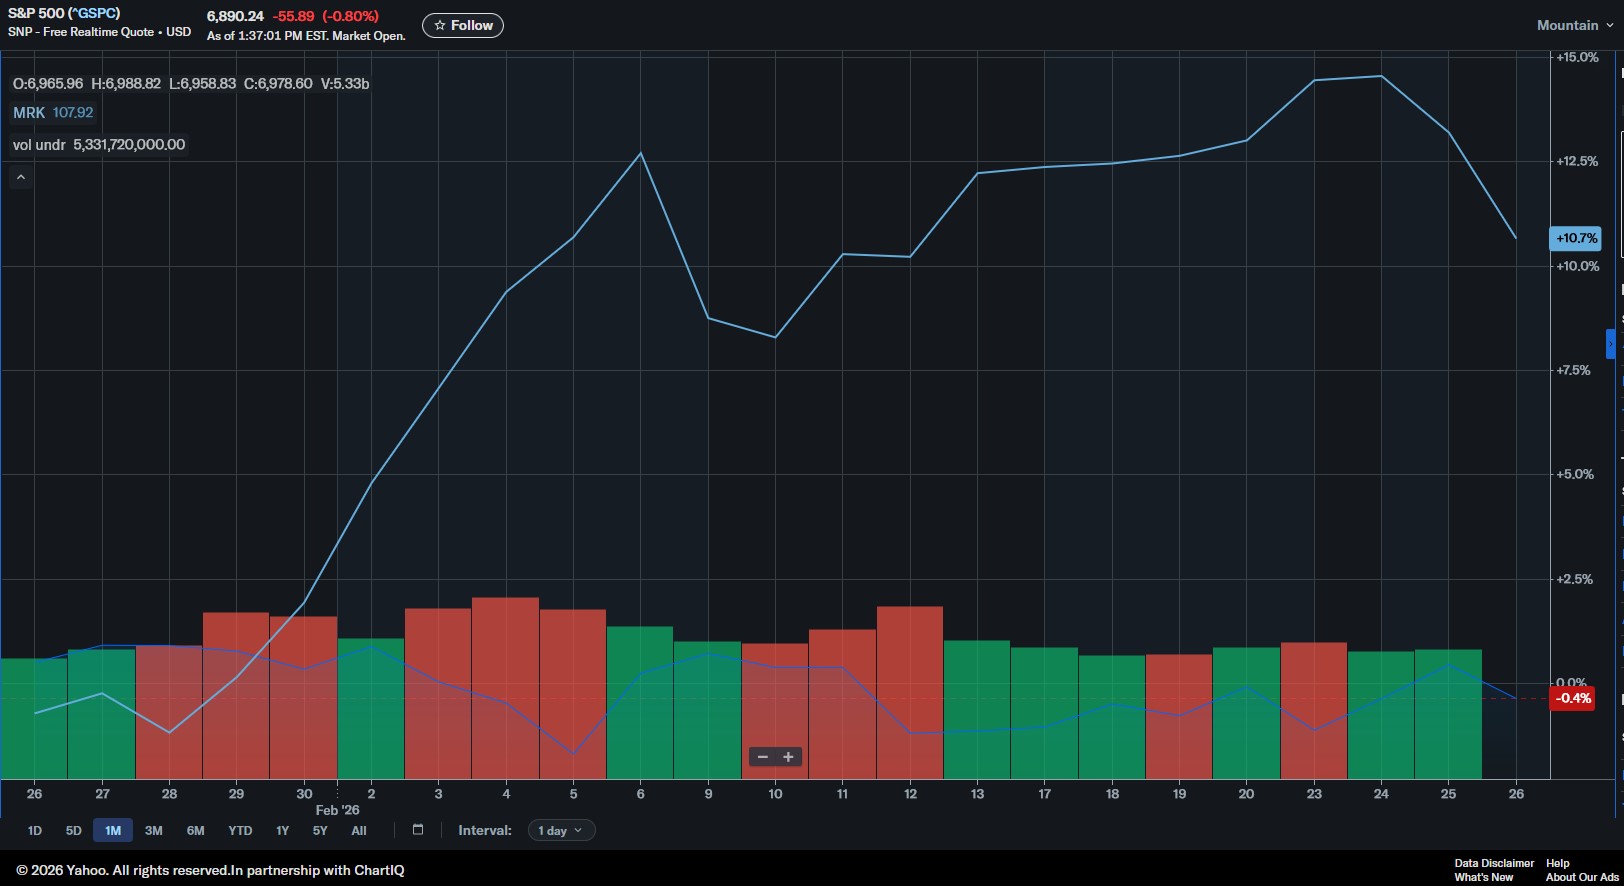The height and width of the screenshot is (886, 1624).
Task: Click the +10.7% MRK price tag
Action: point(1575,239)
